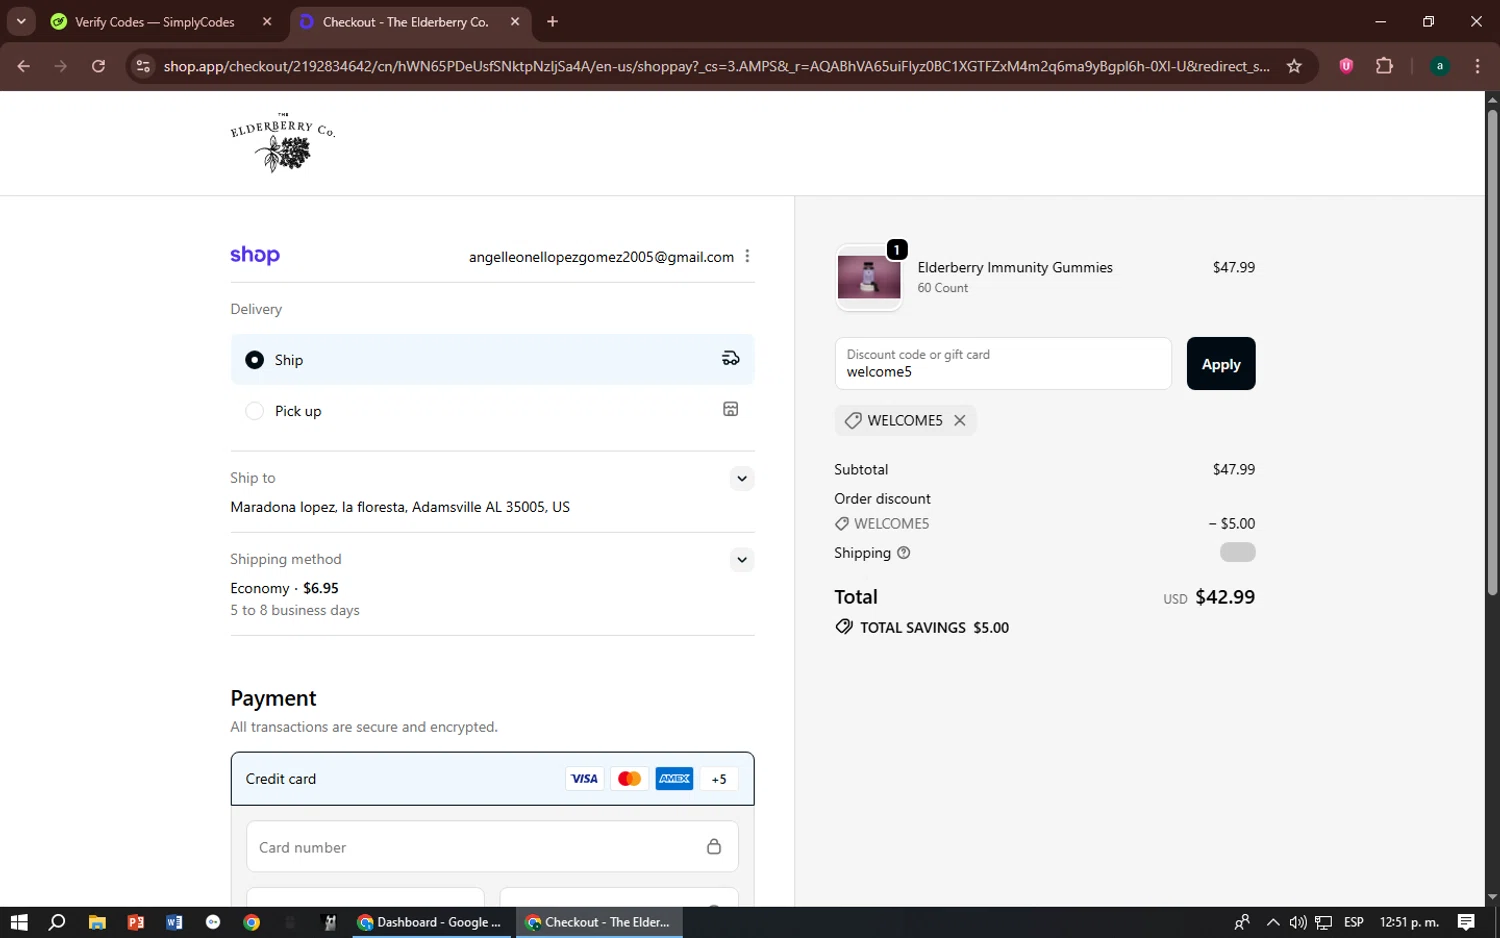
Task: Click the Checkout - The Elder... taskbar window
Action: point(599,922)
